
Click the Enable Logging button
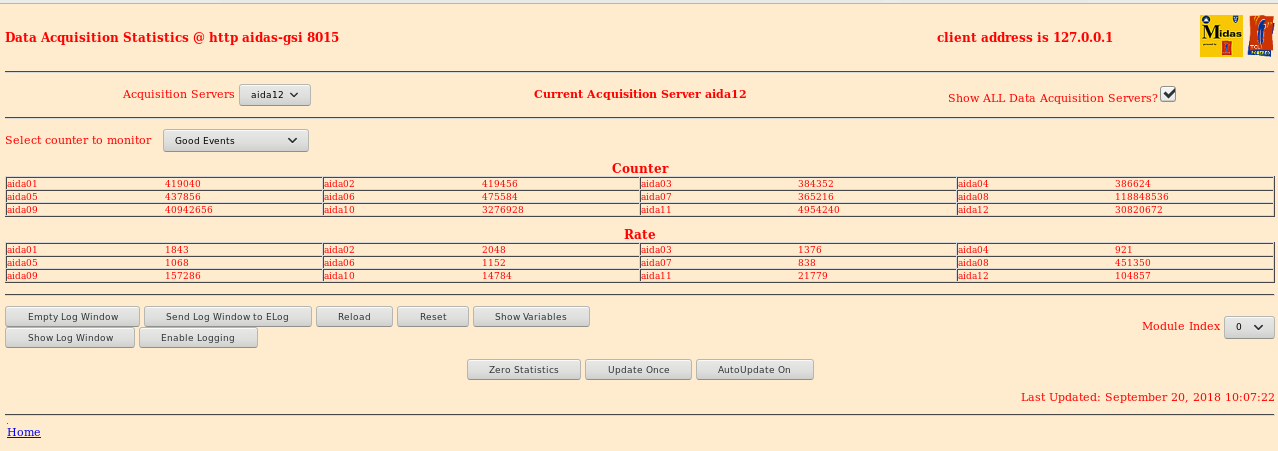198,338
